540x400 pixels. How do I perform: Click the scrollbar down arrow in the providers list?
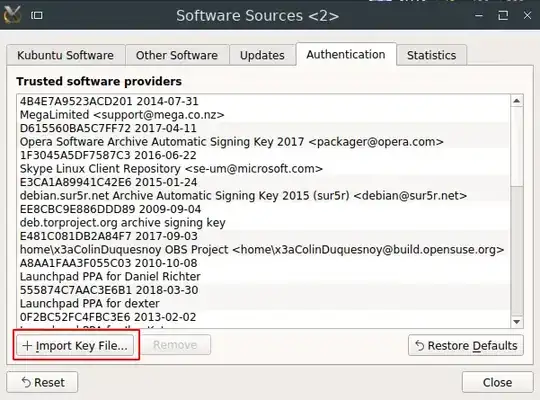[x=517, y=322]
